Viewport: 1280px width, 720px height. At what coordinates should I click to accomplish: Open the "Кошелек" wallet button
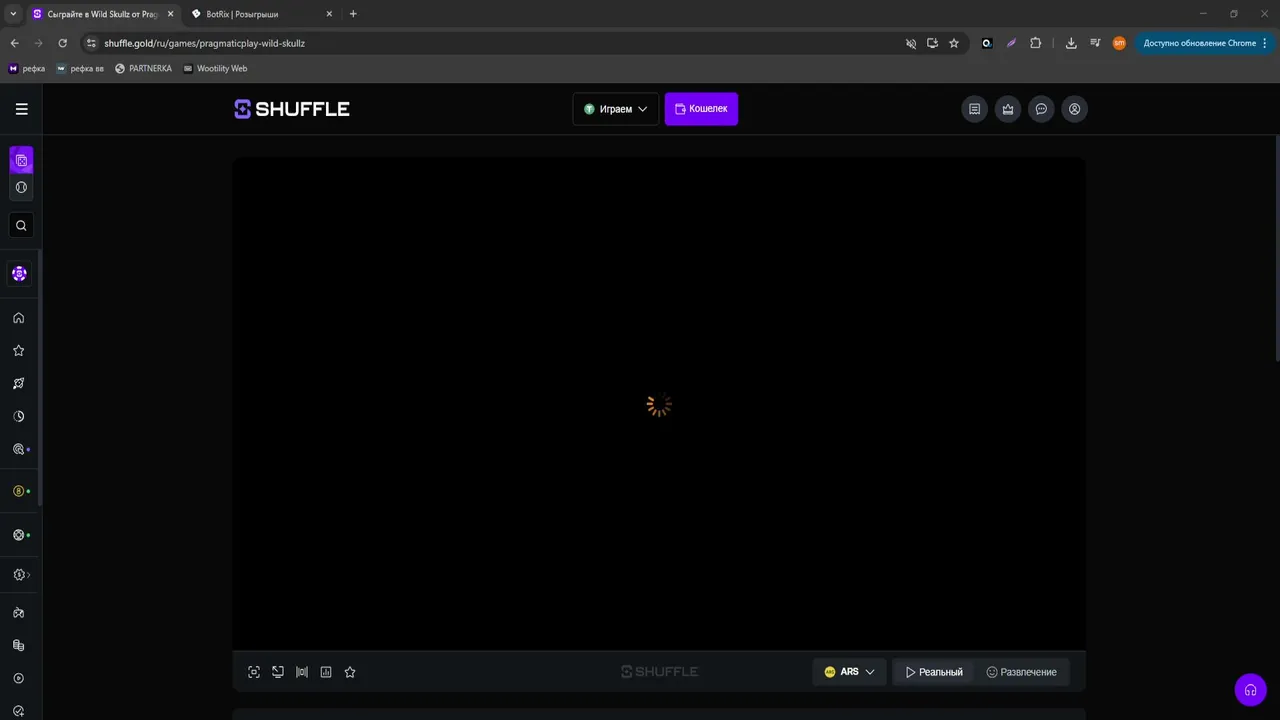coord(701,109)
